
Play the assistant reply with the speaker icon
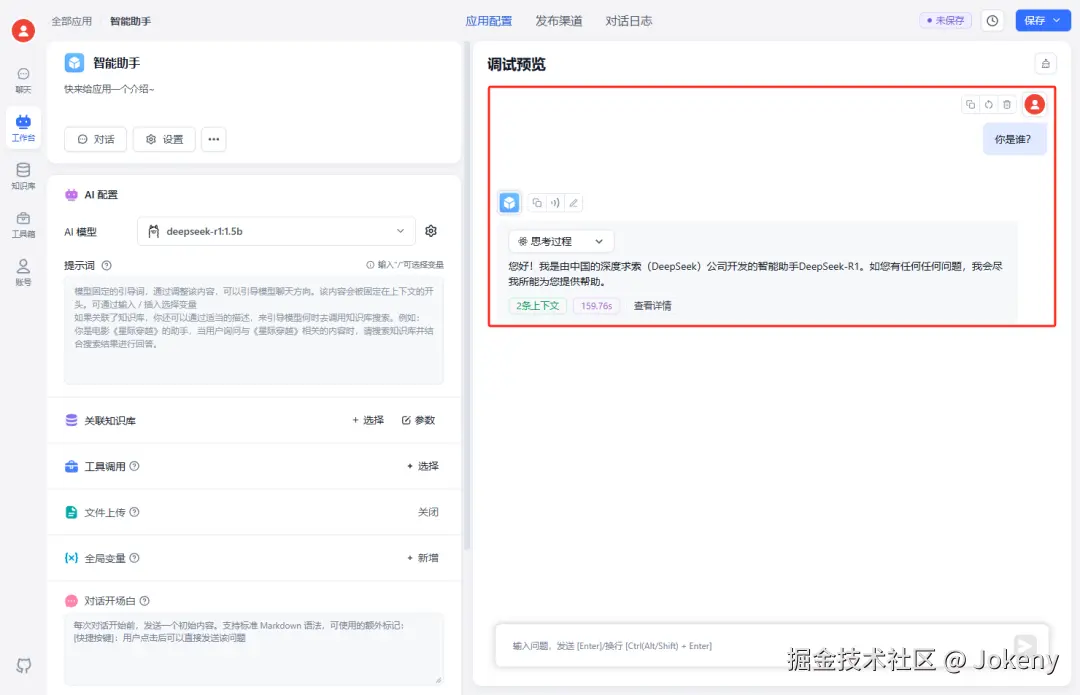click(554, 203)
